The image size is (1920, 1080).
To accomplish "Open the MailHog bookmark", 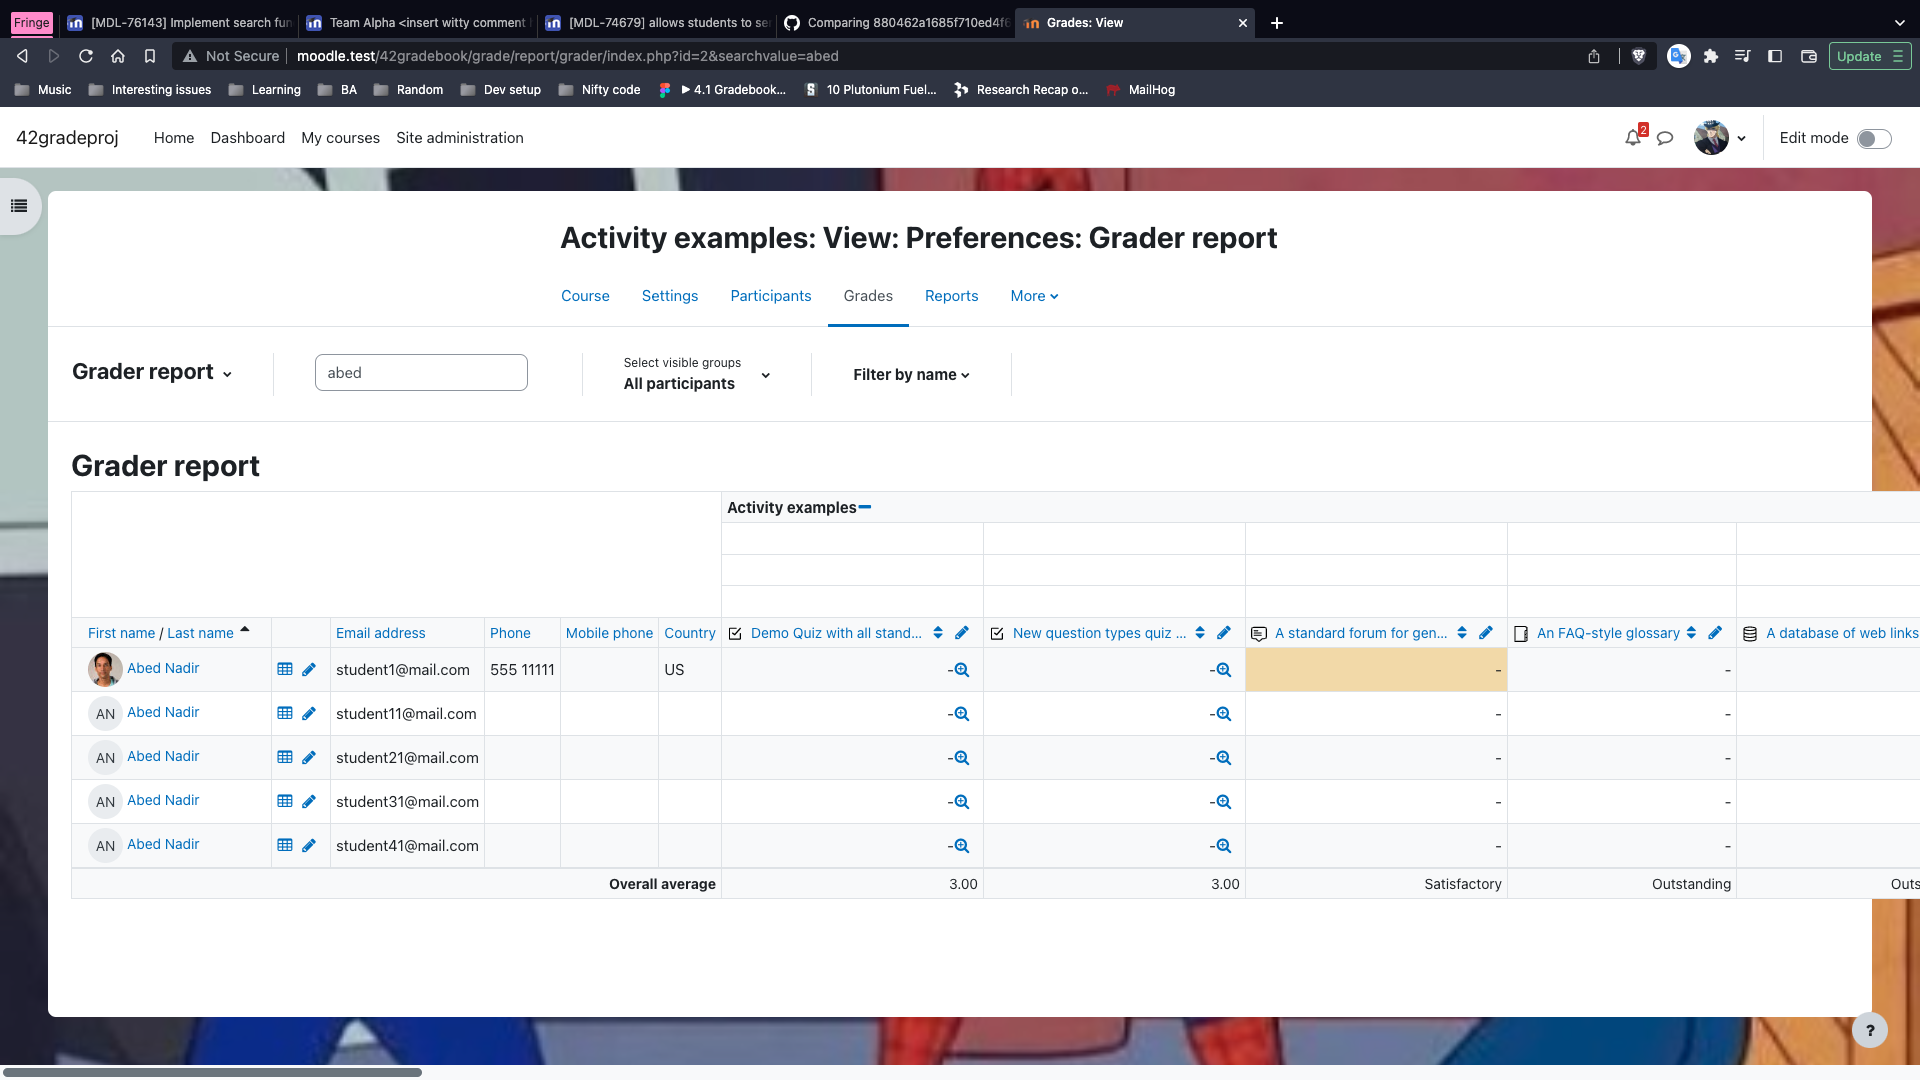I will pos(1141,90).
